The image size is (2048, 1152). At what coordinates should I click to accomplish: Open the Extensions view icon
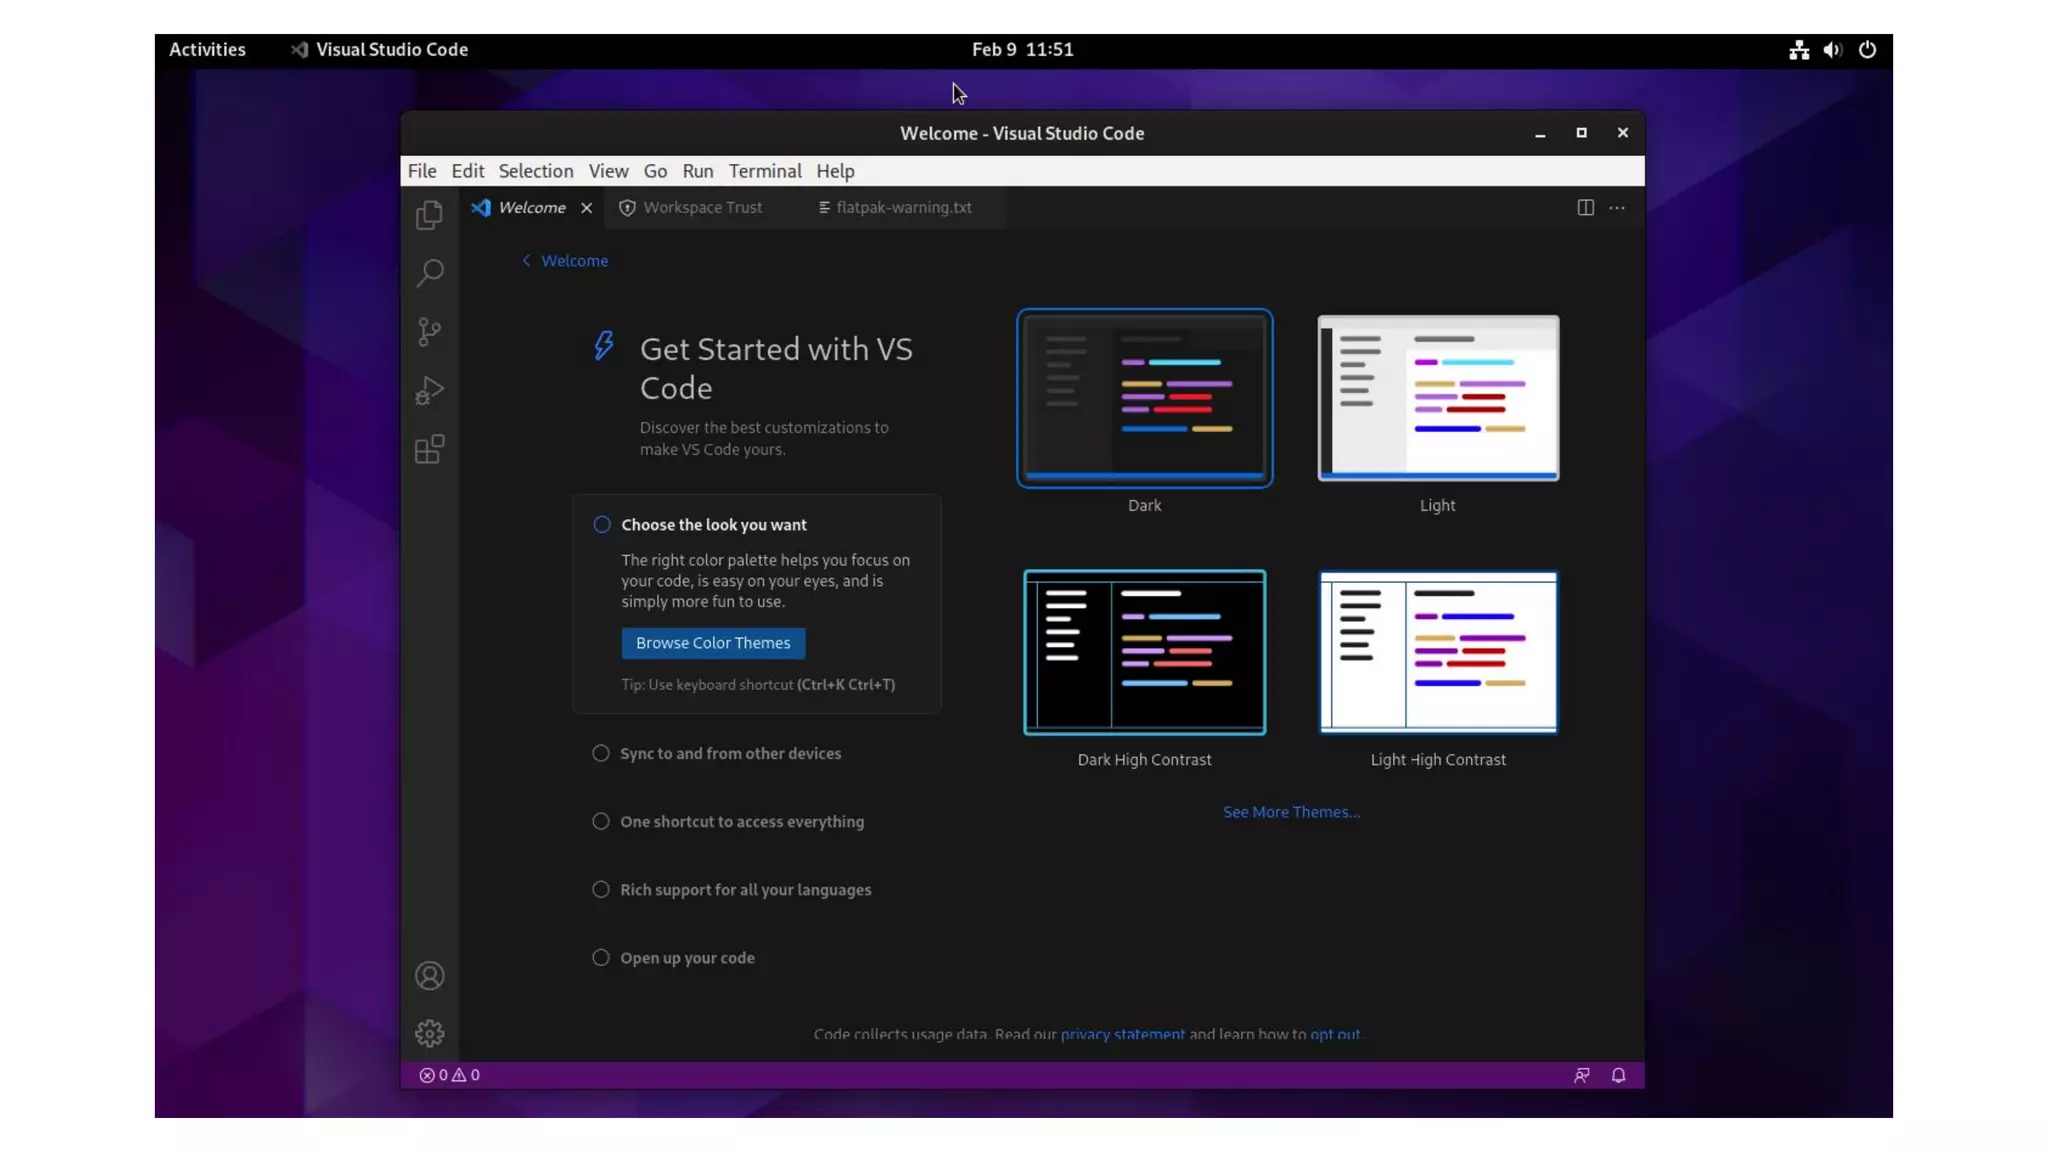point(429,449)
